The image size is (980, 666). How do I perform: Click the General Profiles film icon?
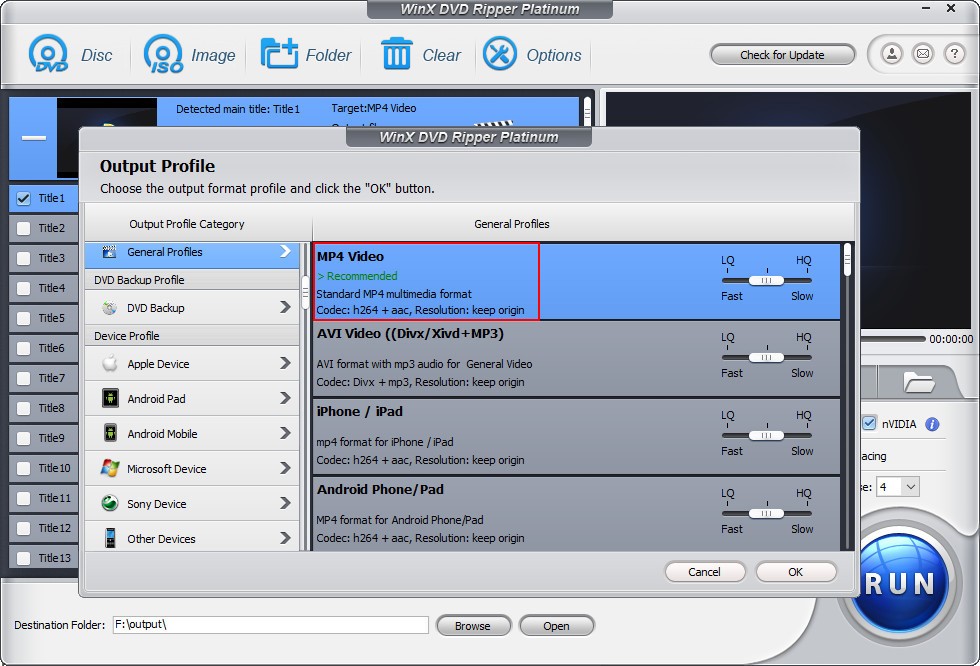coord(109,252)
